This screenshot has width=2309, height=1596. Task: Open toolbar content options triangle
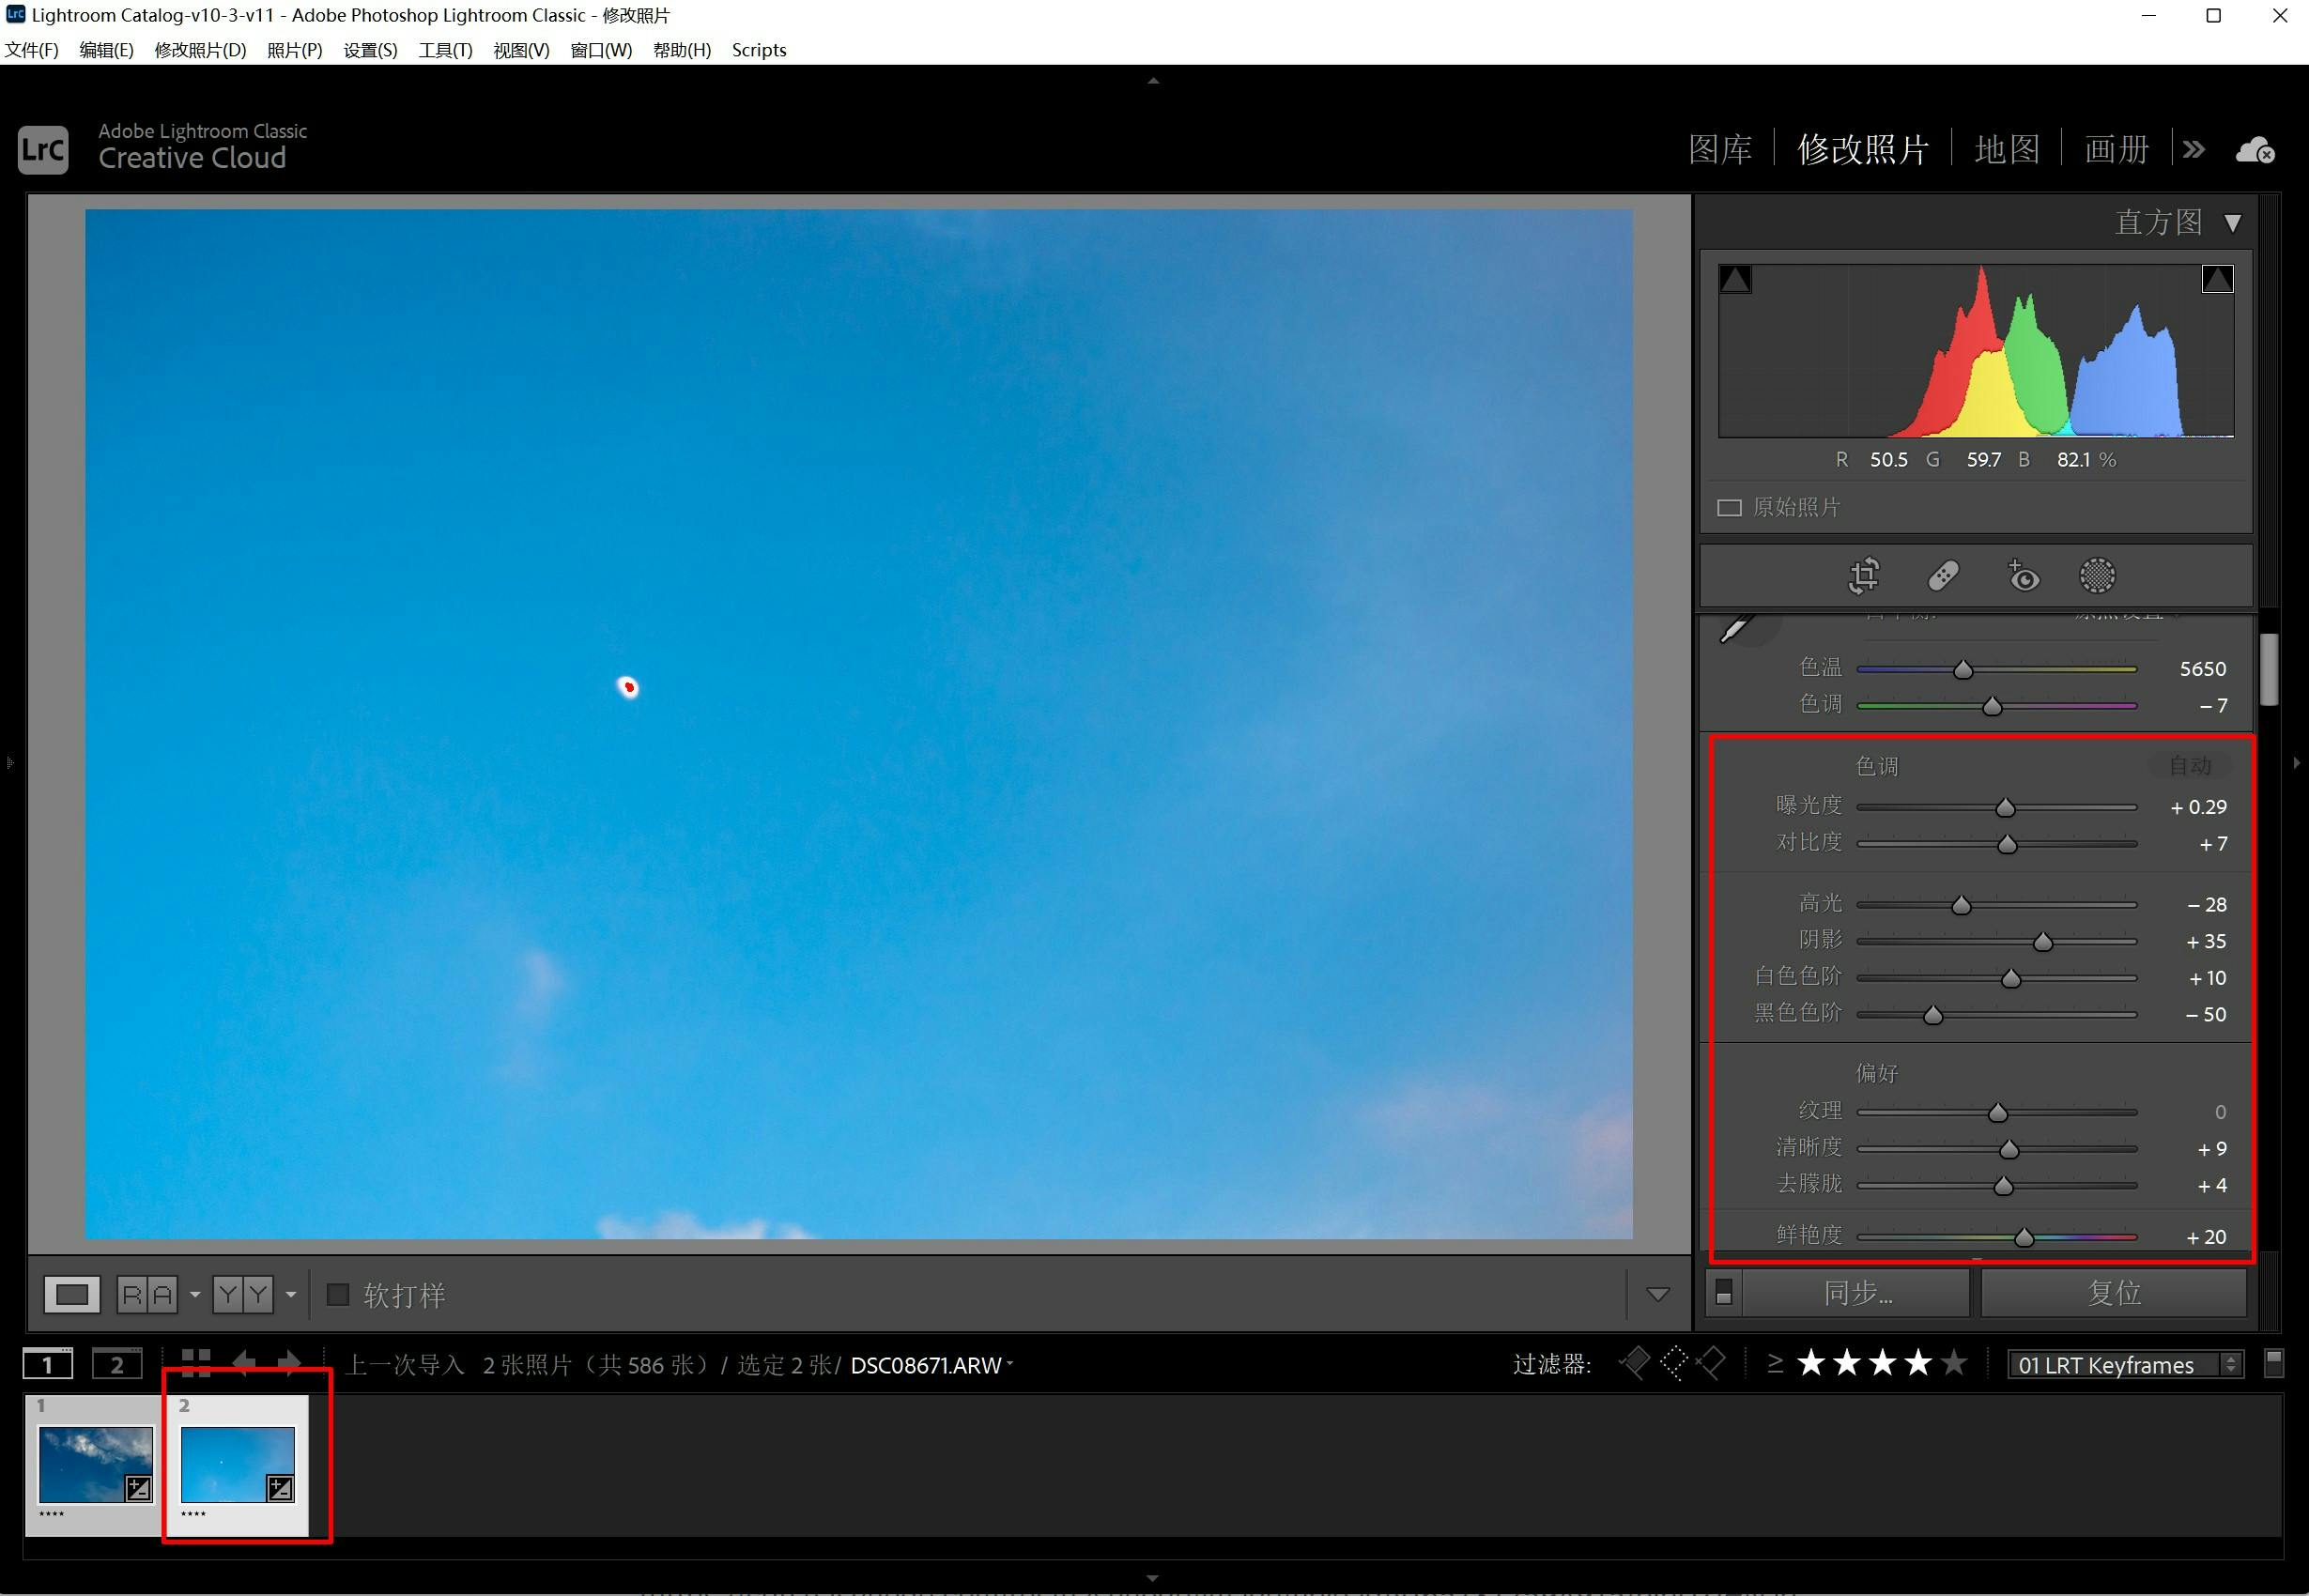1658,1295
